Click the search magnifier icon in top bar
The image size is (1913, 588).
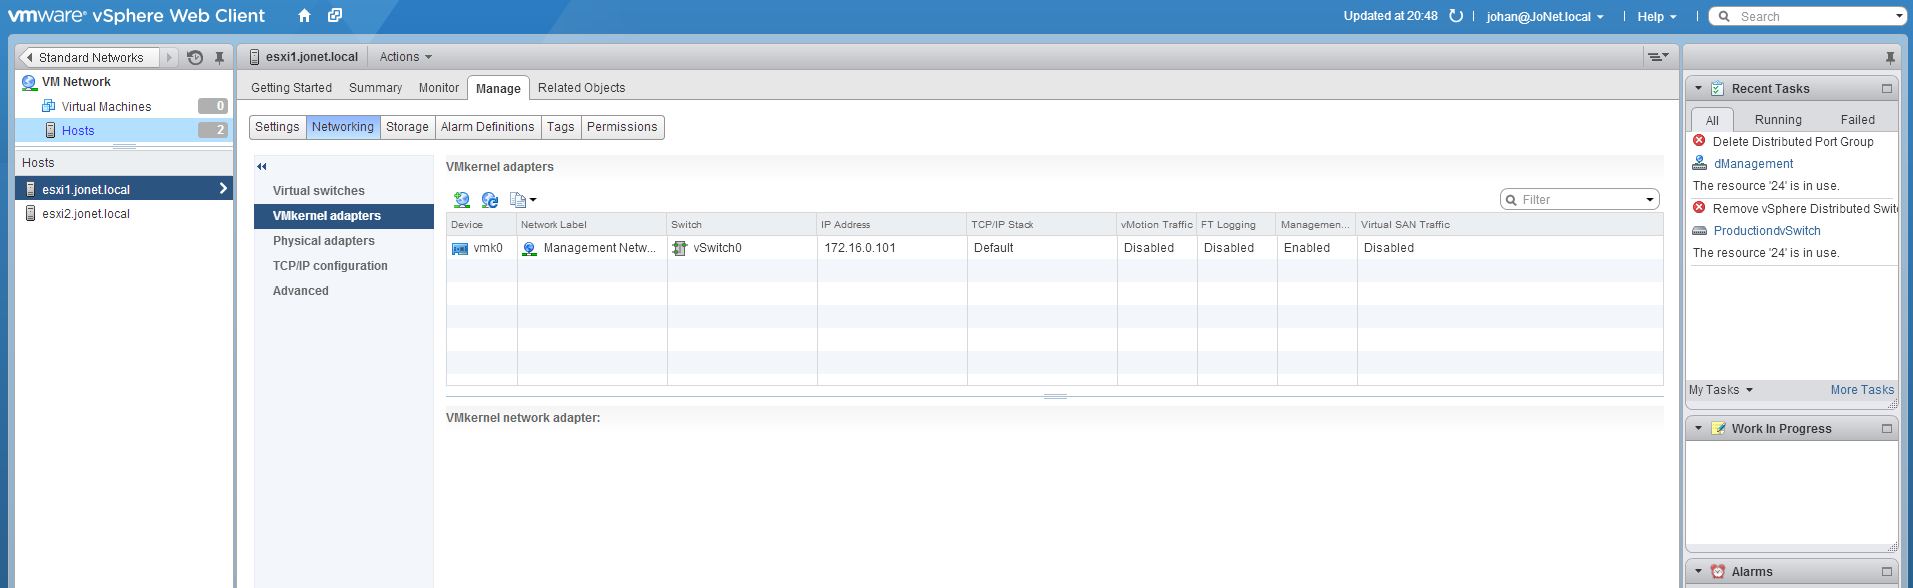click(x=1724, y=17)
